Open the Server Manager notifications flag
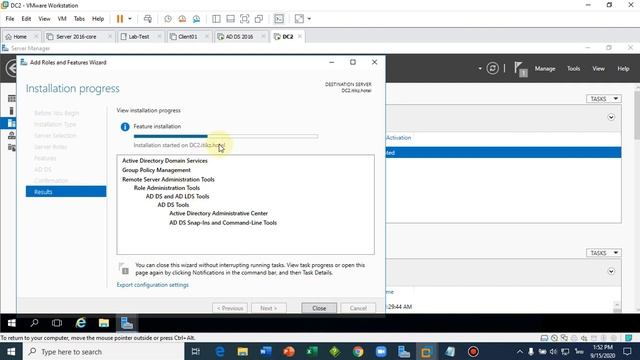Screen dimensions: 640x360 [x=521, y=69]
